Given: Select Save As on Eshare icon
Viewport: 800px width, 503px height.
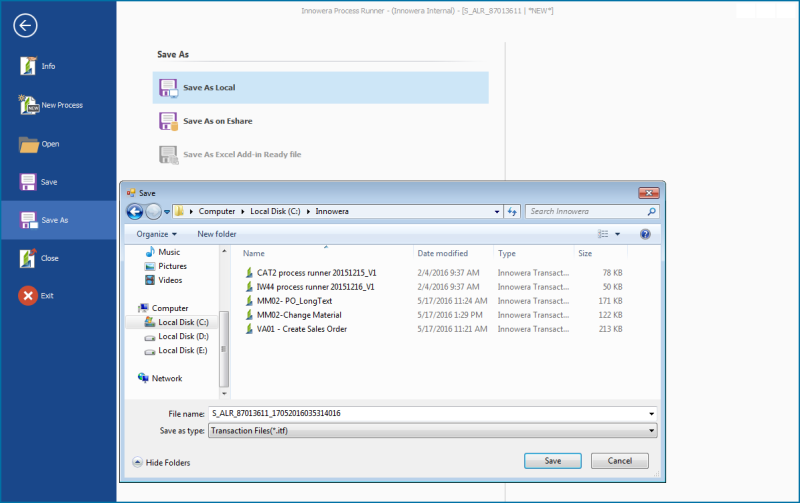Looking at the screenshot, I should tap(168, 121).
